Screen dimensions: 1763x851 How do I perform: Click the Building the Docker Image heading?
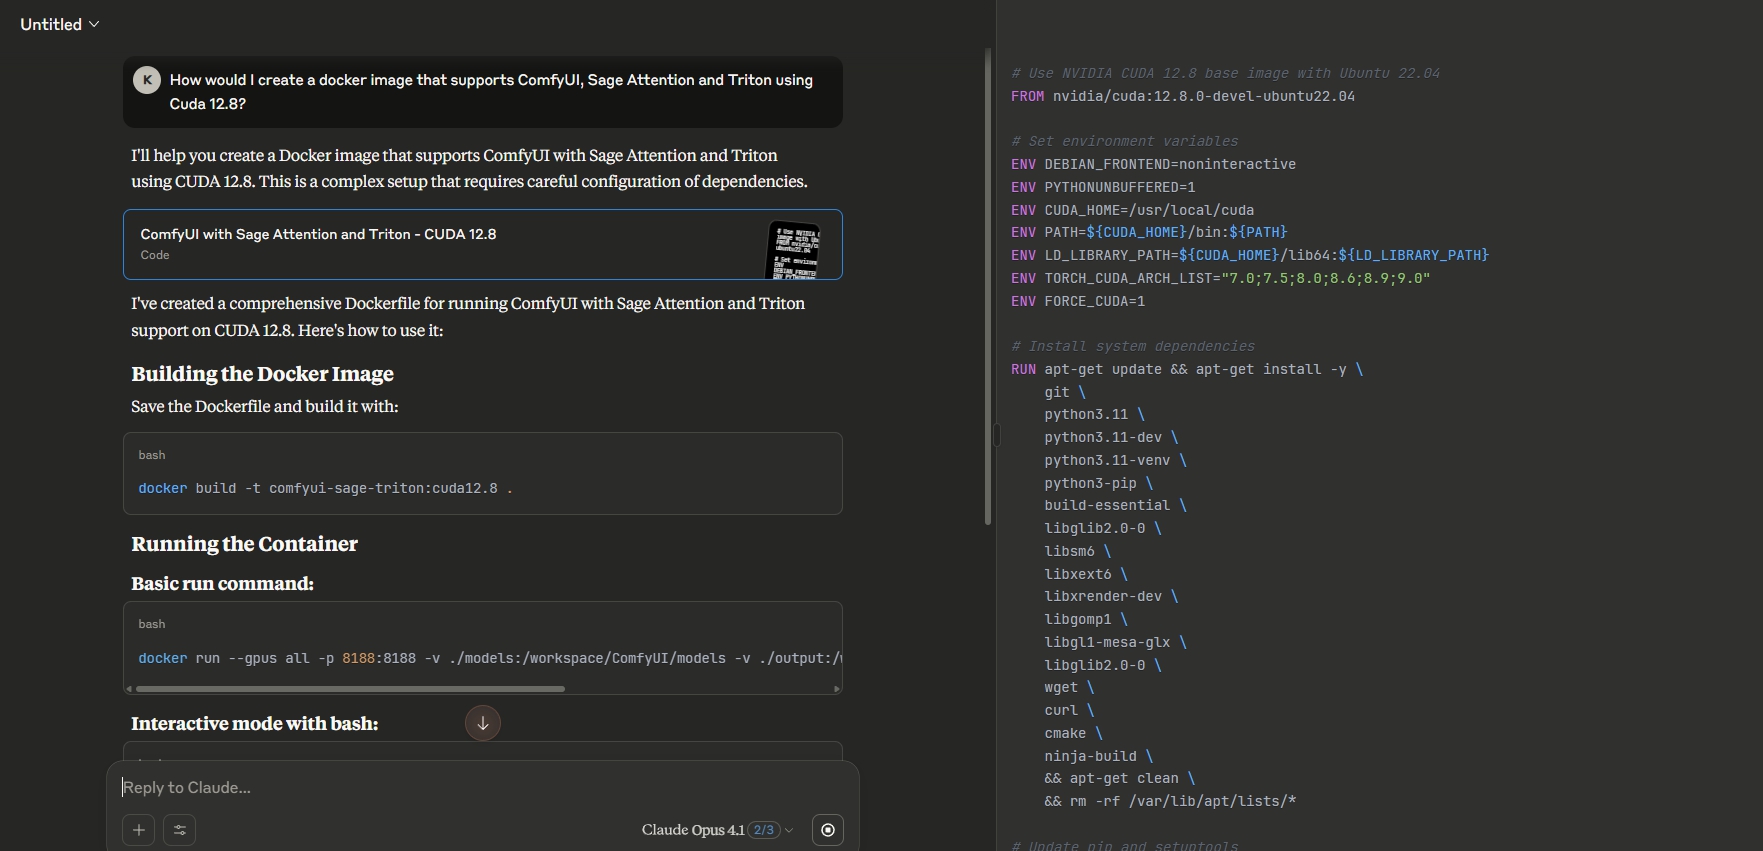coord(262,374)
